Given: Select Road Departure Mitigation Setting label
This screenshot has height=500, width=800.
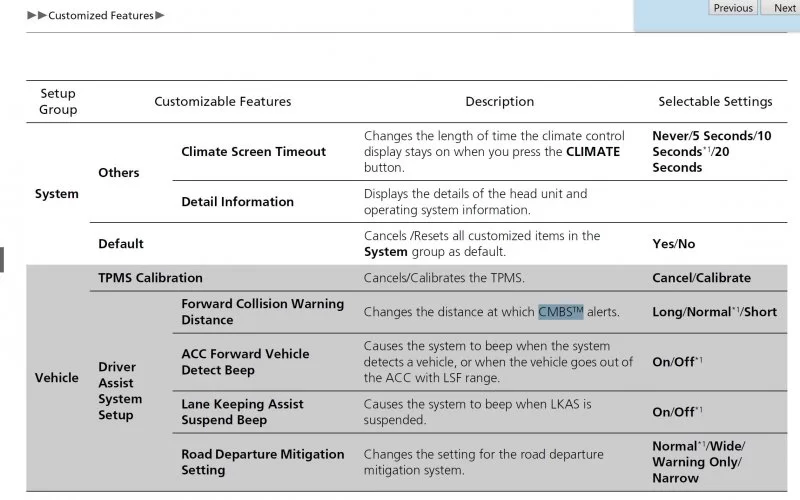Looking at the screenshot, I should tap(262, 462).
